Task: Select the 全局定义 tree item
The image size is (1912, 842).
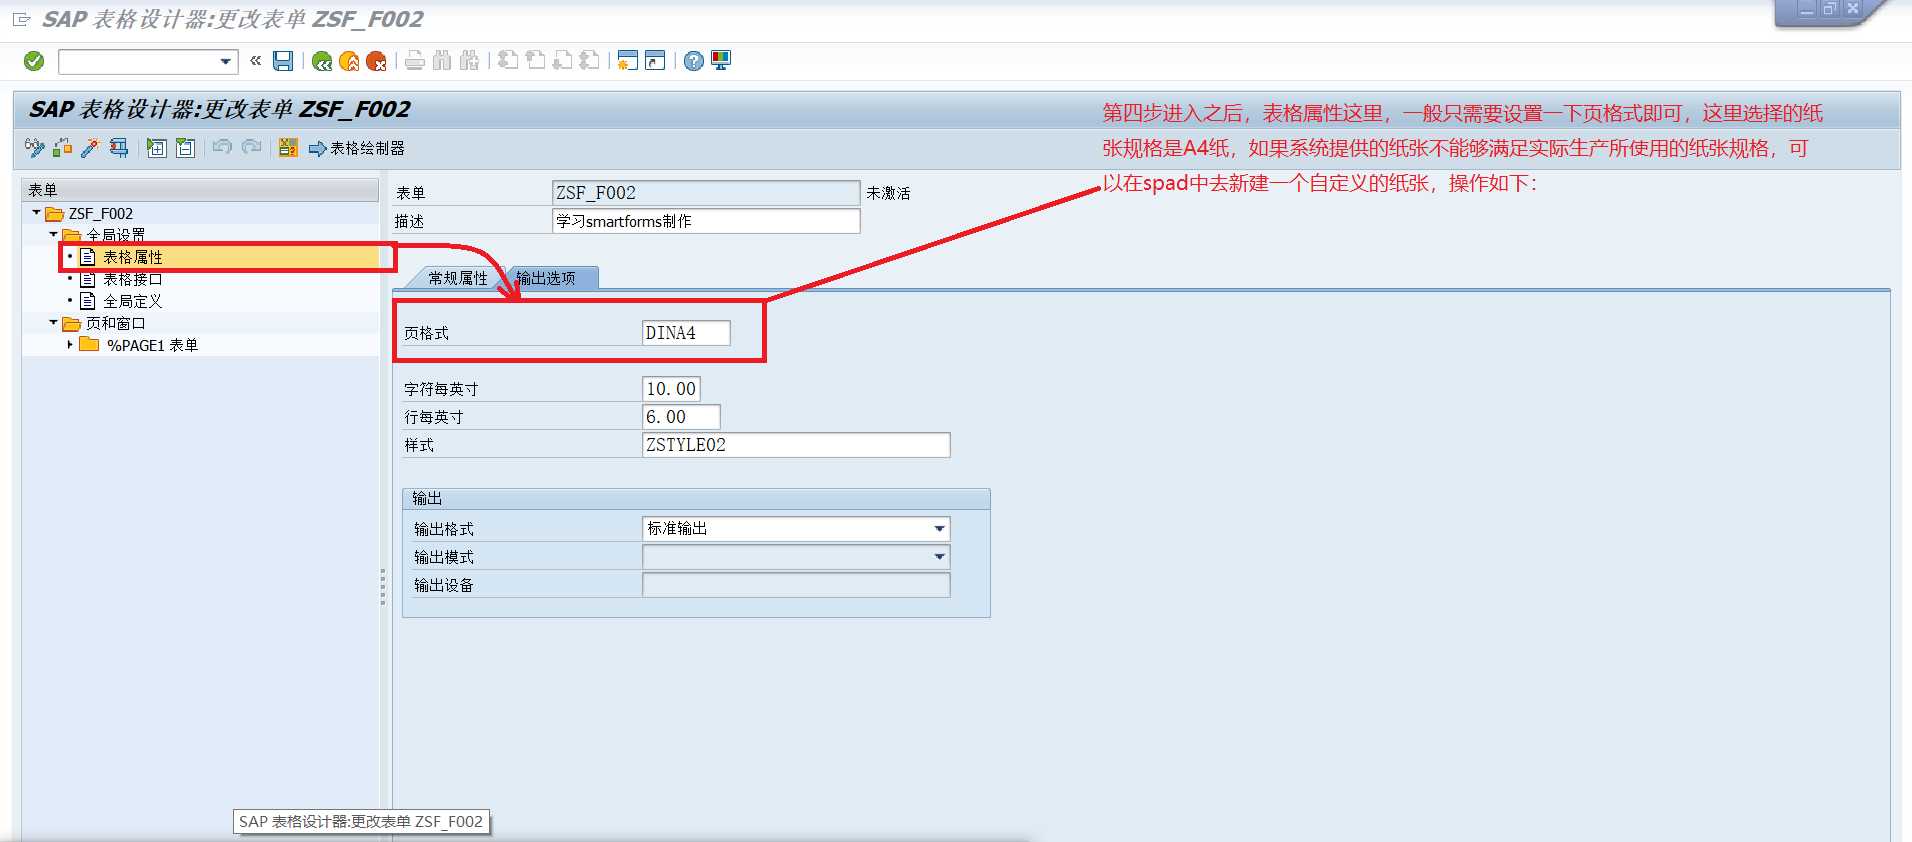Action: 132,301
